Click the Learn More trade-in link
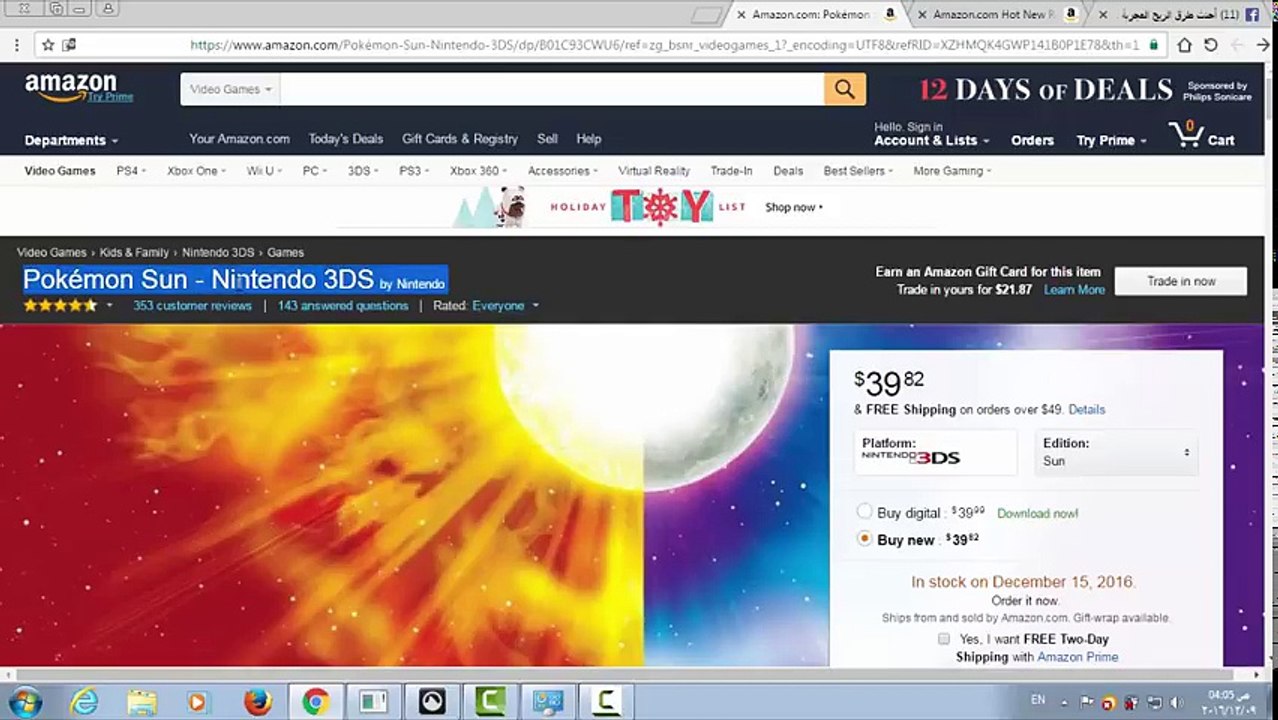Screen dimensions: 1278x720 coord(1074,290)
